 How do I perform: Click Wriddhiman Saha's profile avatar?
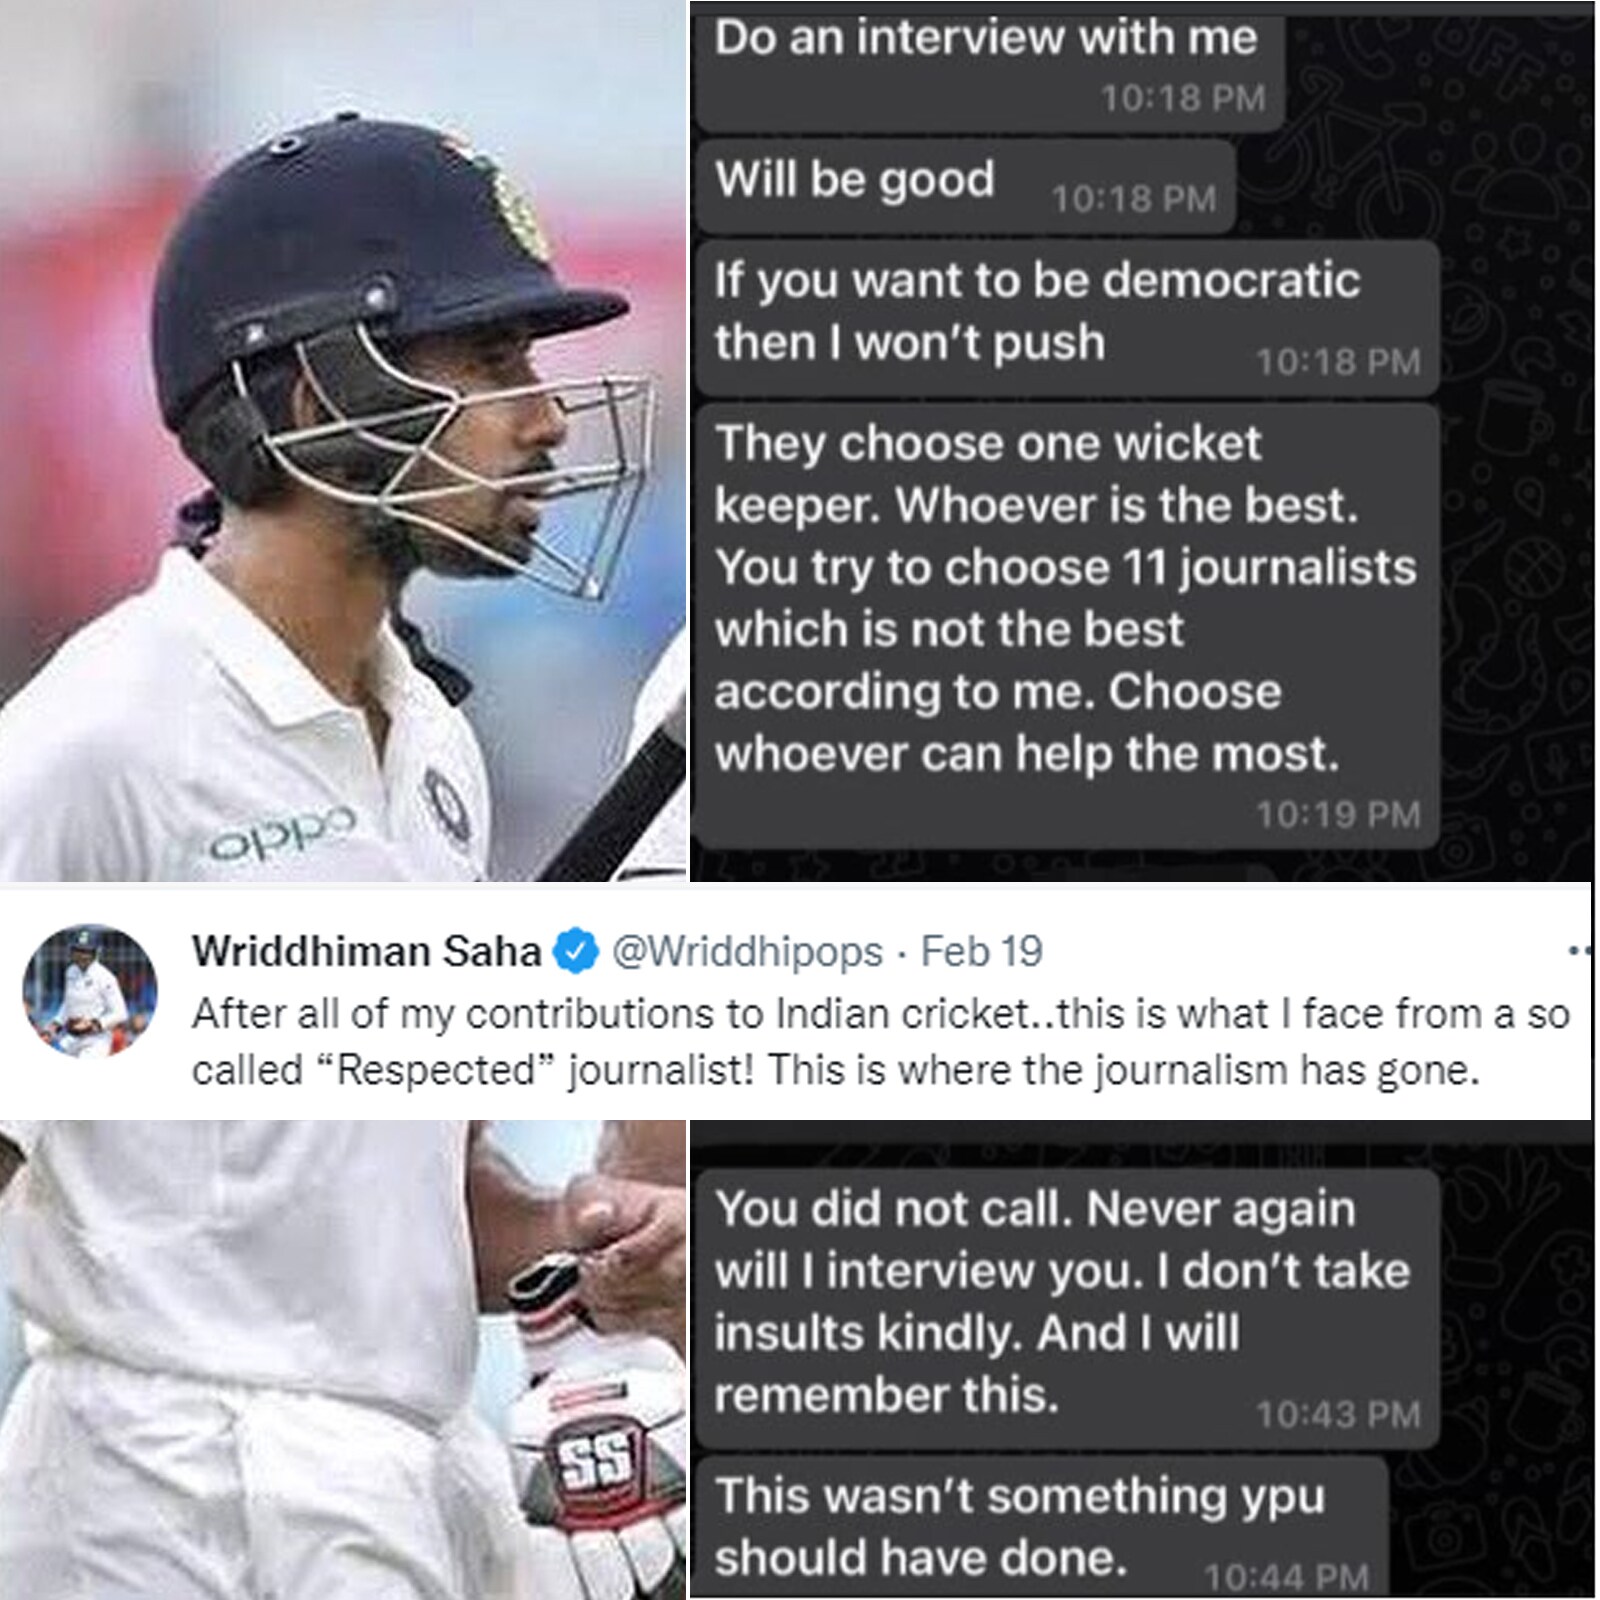click(x=90, y=990)
